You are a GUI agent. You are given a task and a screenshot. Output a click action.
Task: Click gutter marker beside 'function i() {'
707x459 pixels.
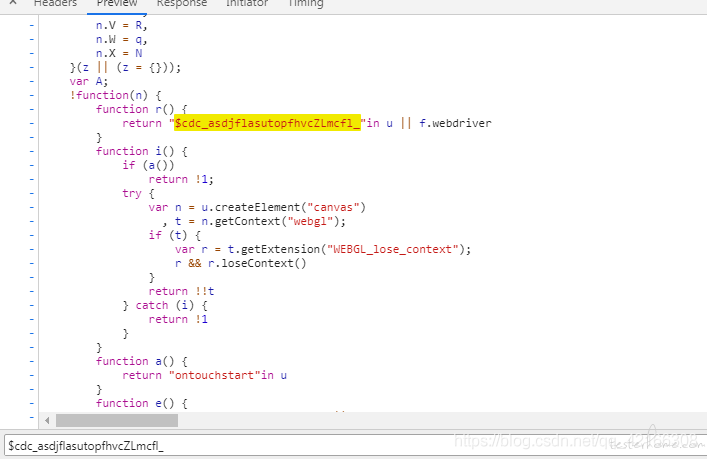[32, 151]
